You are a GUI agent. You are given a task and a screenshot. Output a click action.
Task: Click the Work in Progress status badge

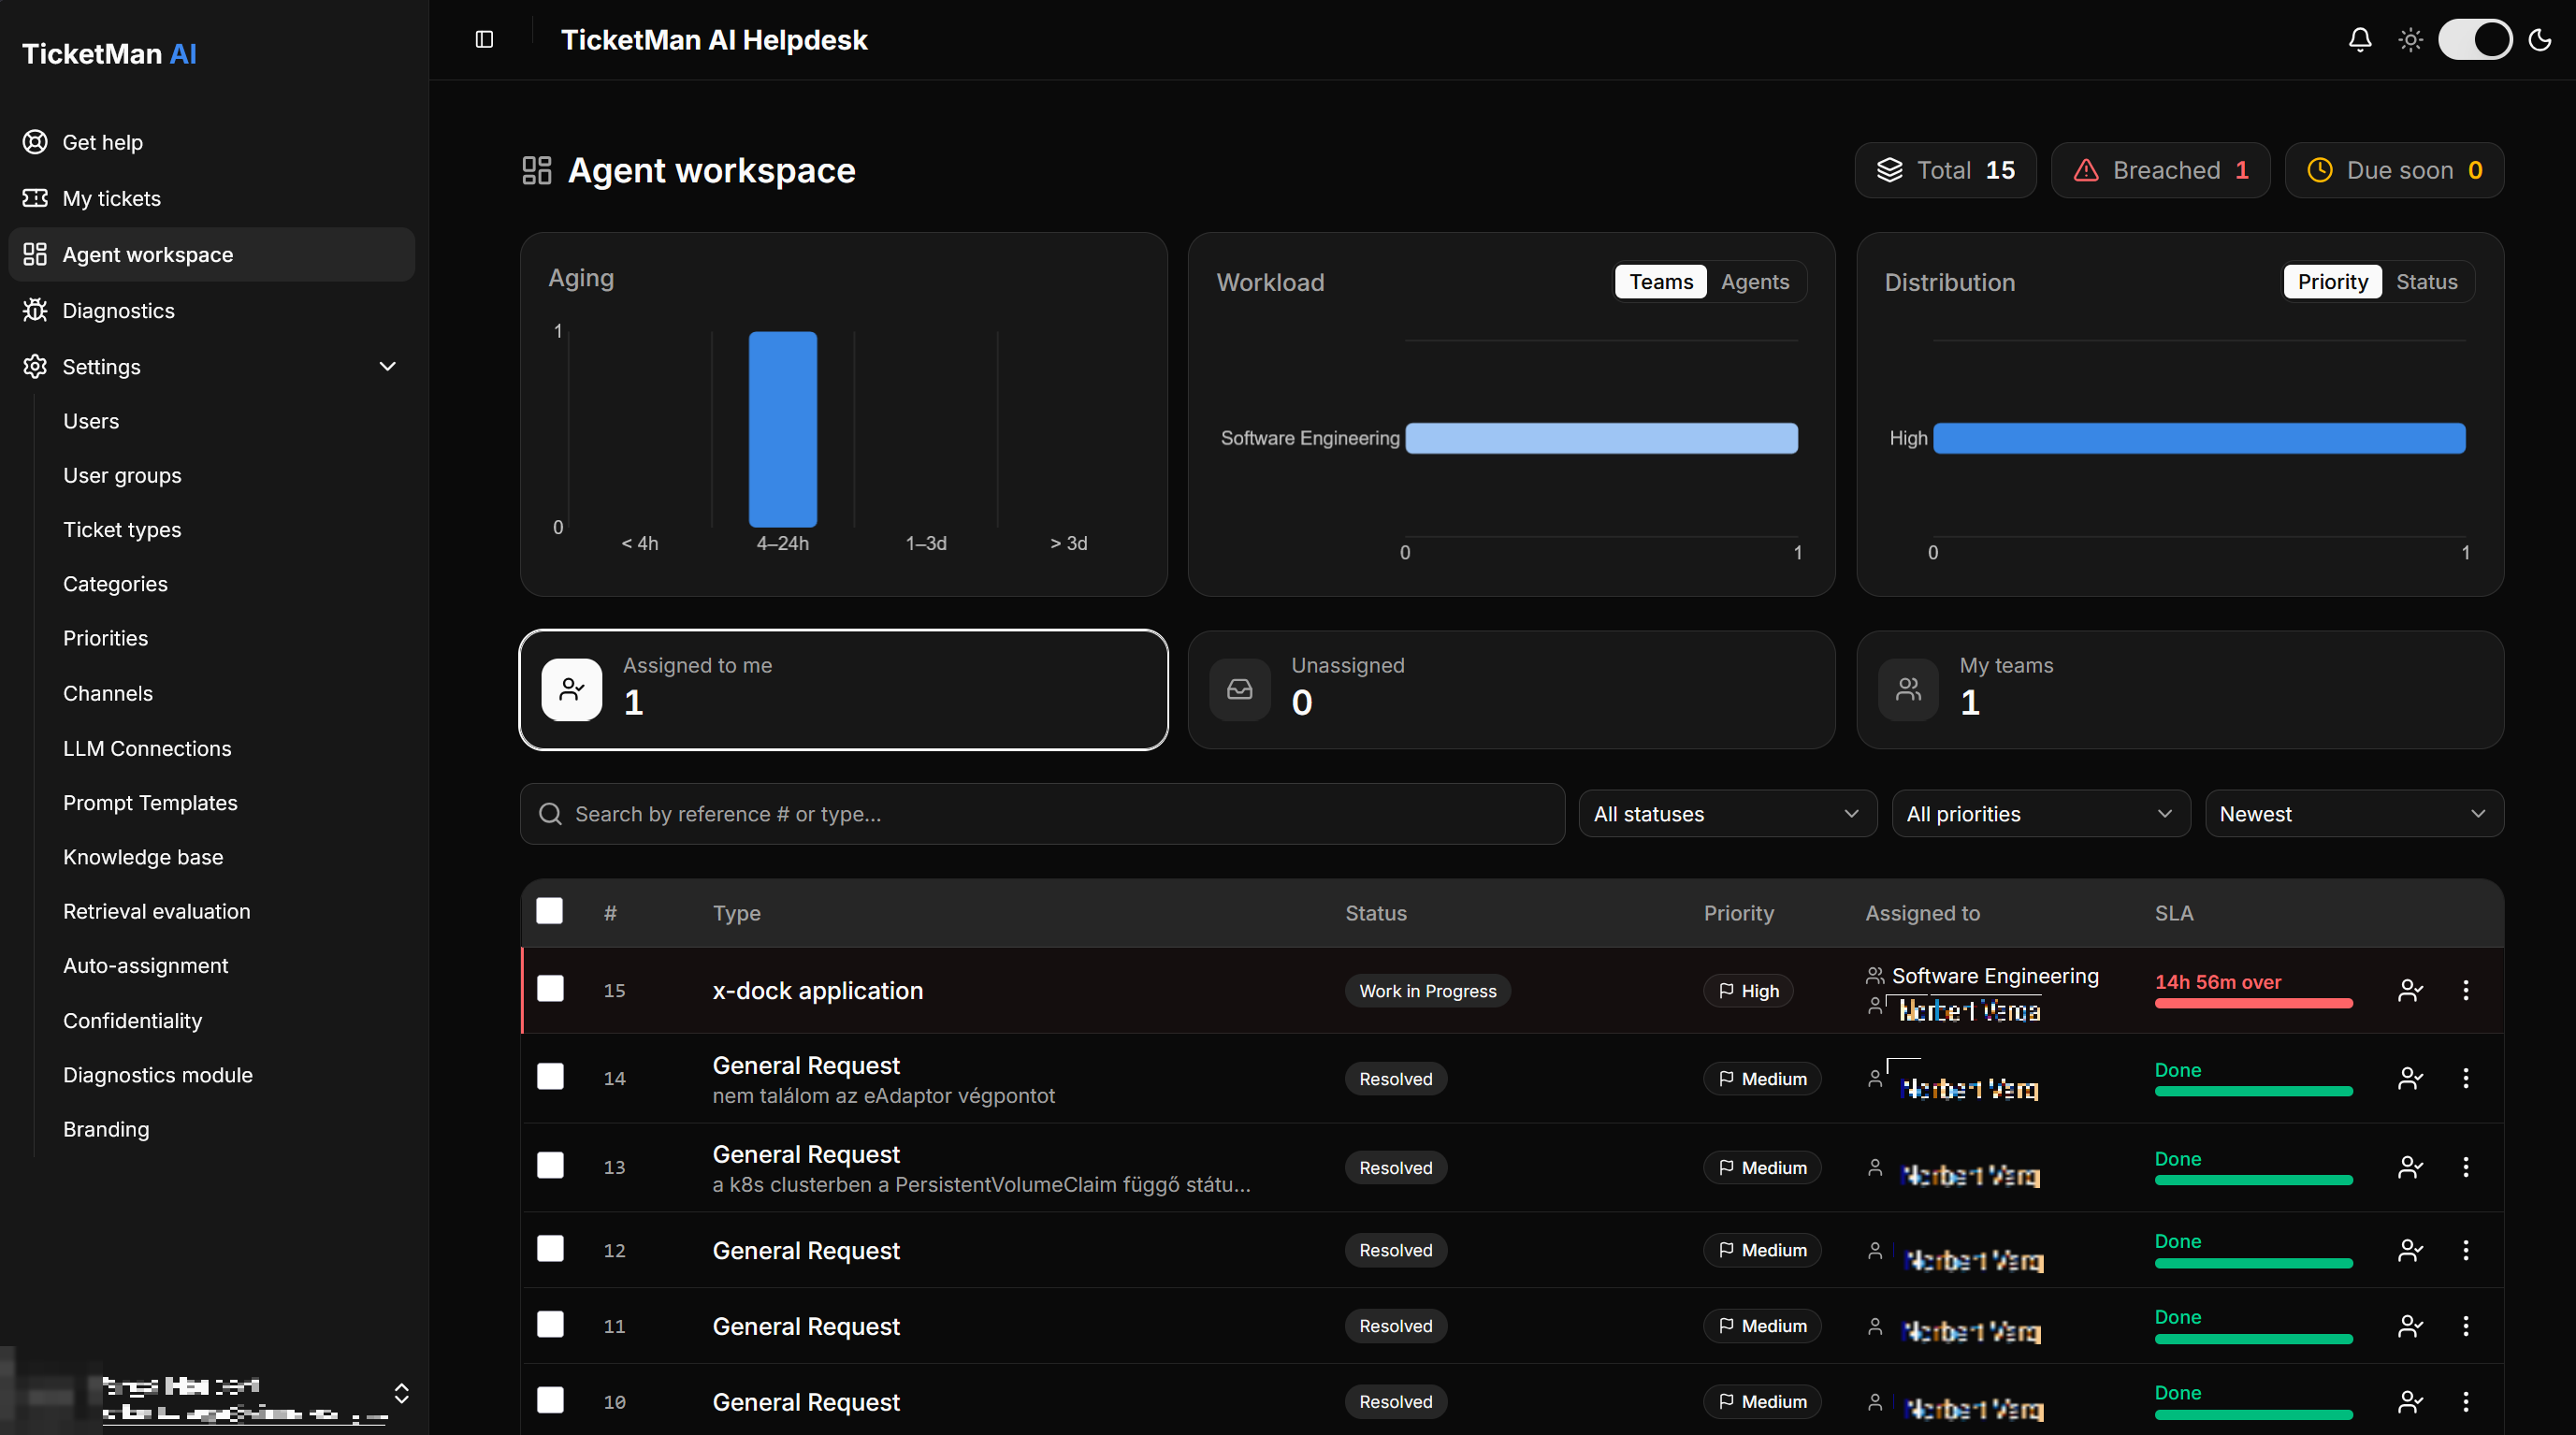click(x=1427, y=991)
